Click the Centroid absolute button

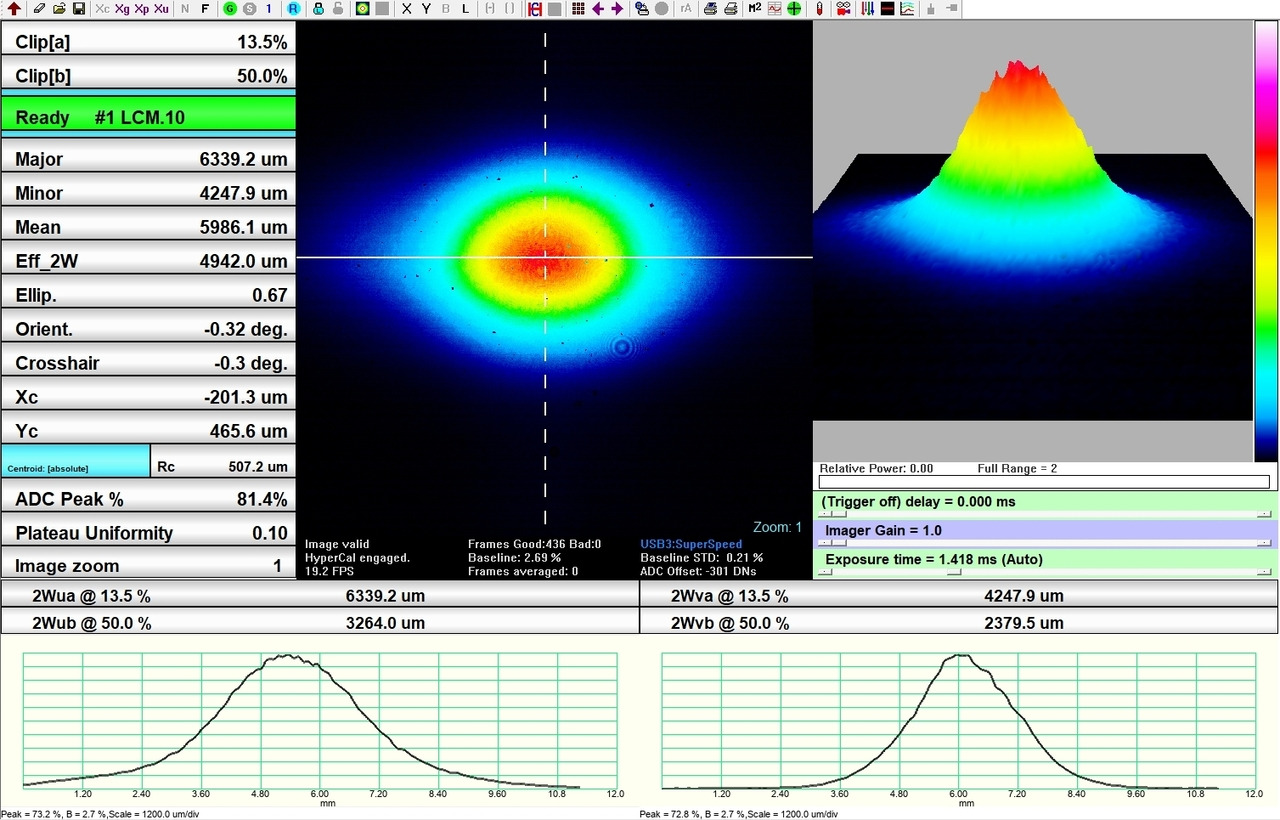(75, 461)
